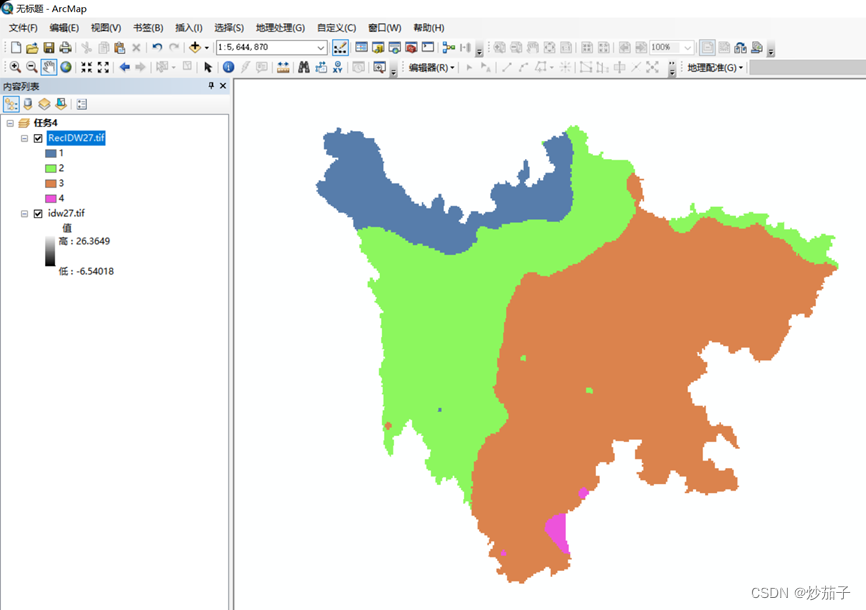Open Go To XY tool

pos(337,67)
